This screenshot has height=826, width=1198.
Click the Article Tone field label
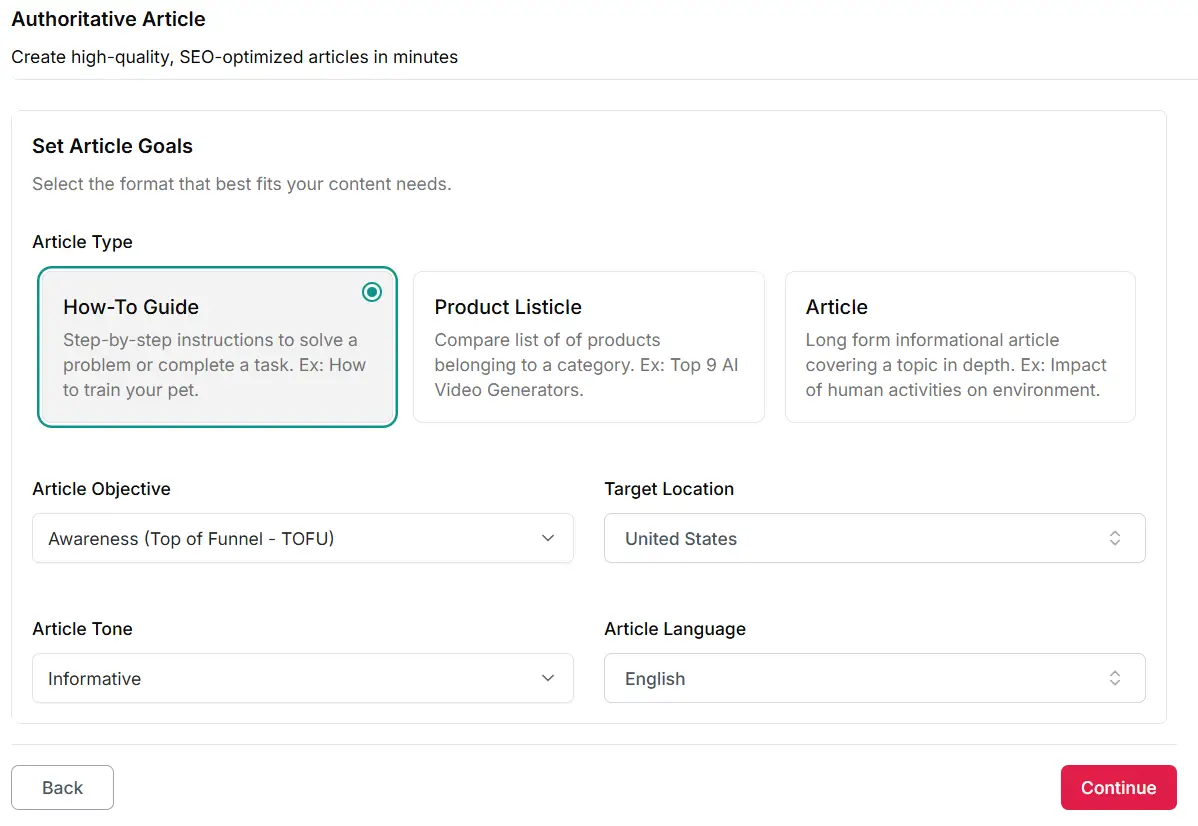coord(82,629)
